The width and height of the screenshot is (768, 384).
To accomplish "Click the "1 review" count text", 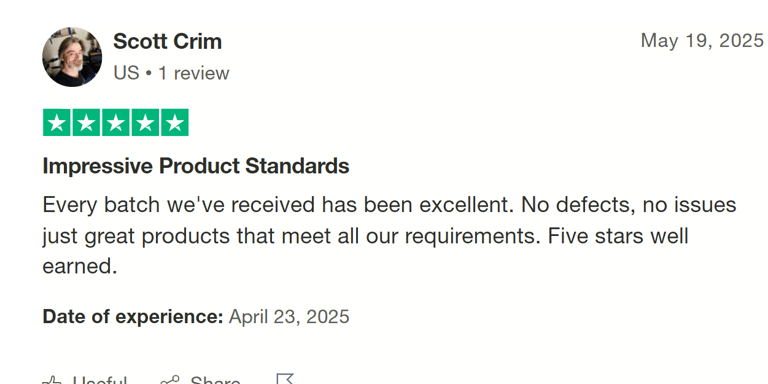I will (x=193, y=73).
